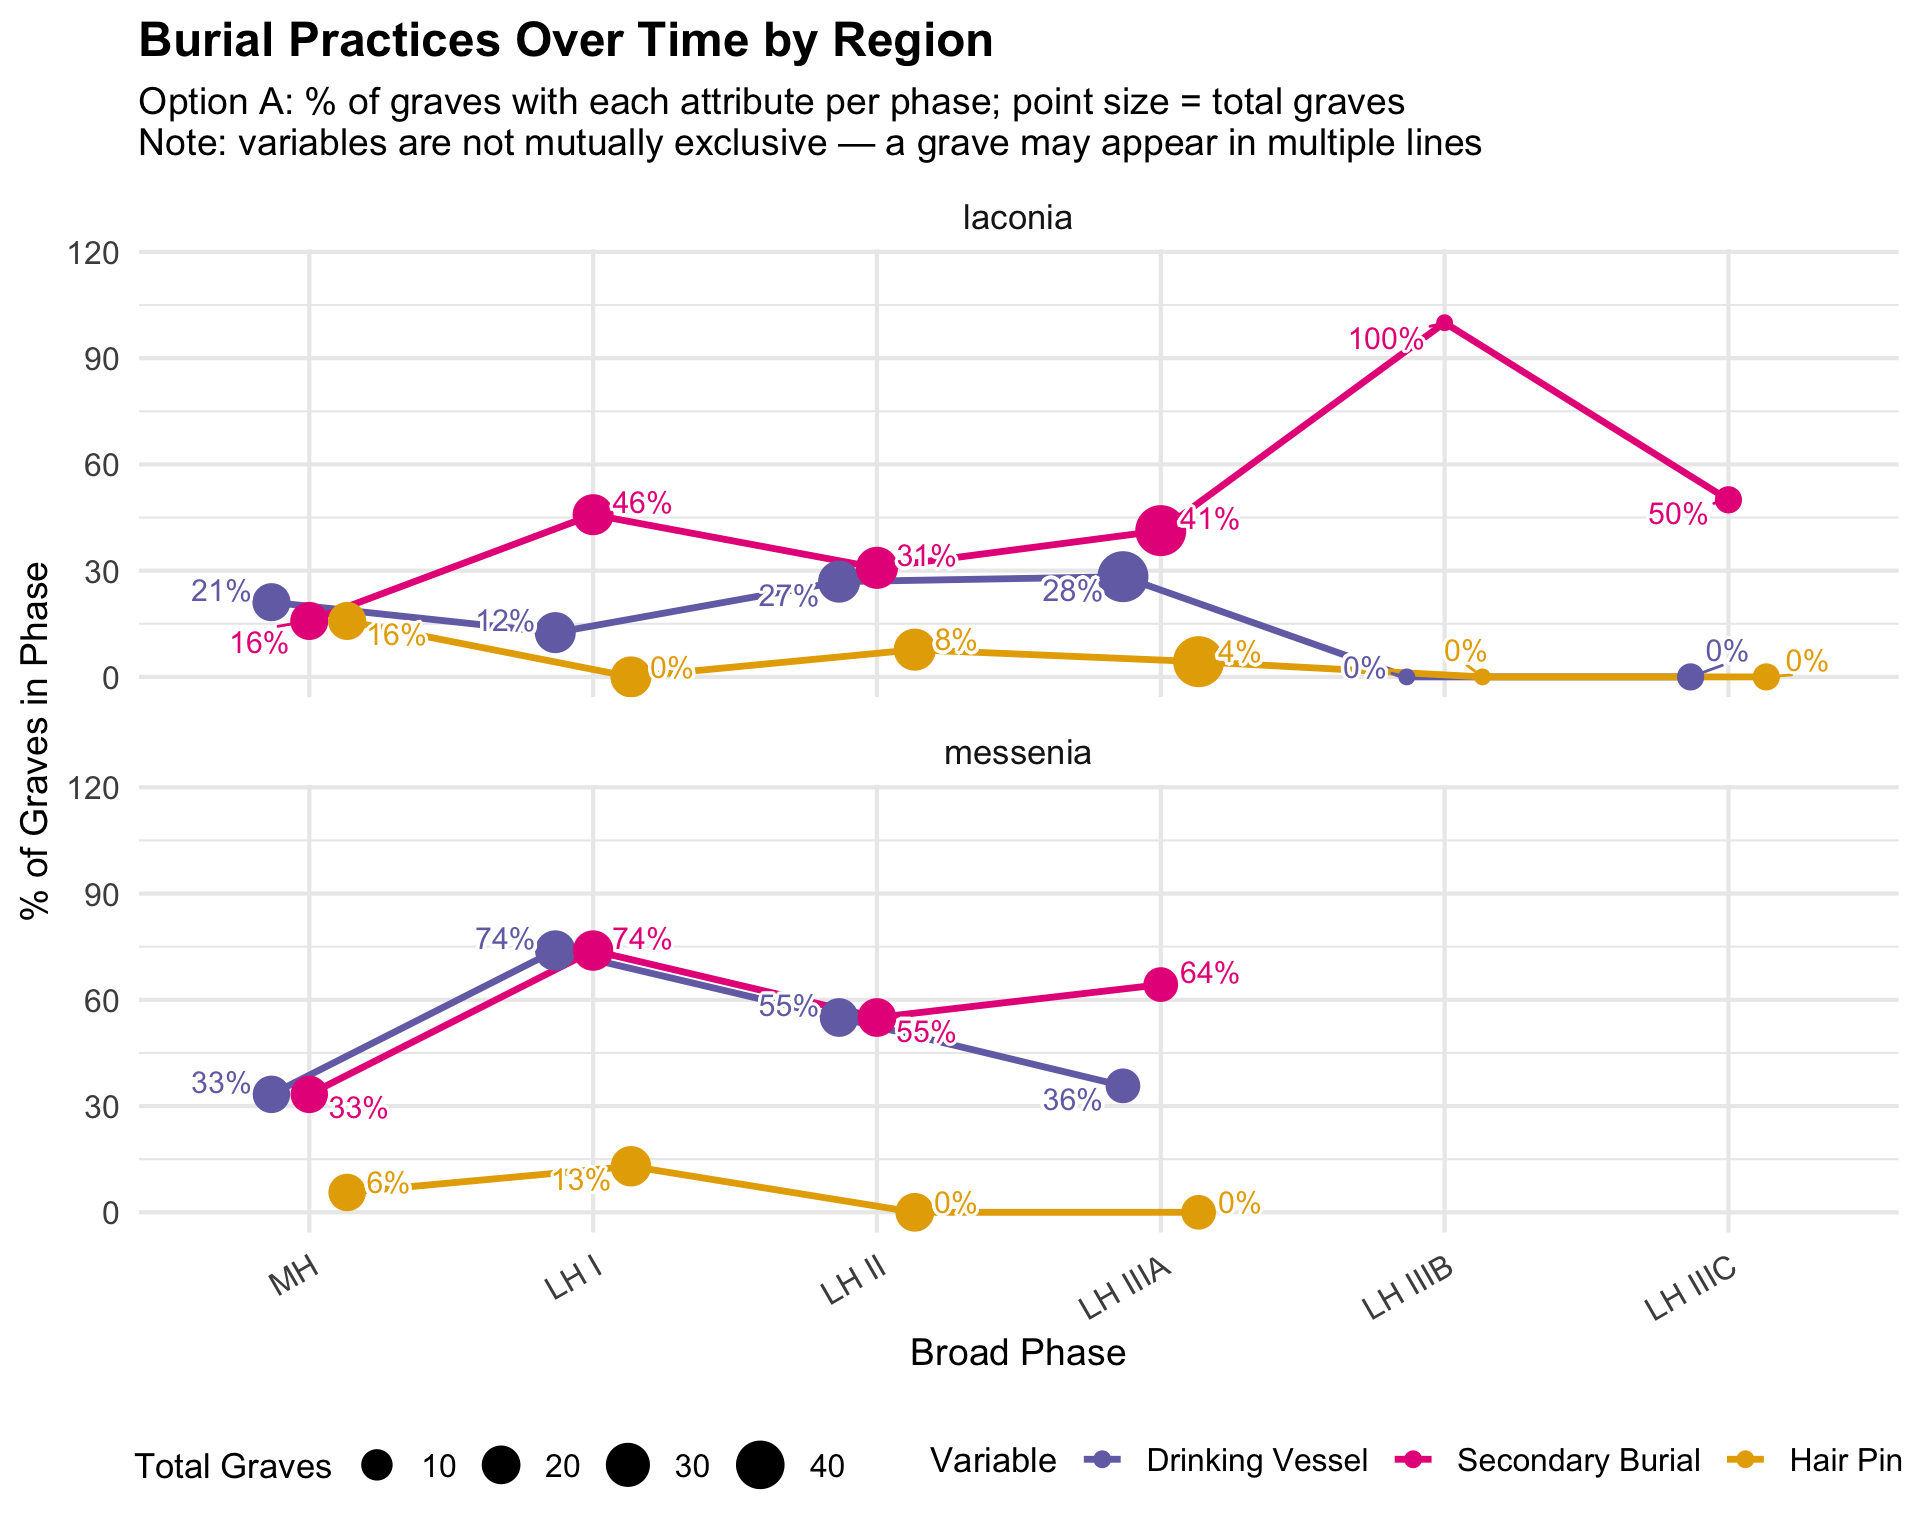Select the 64% Secondary Burial point in messenia
Screen dimensions: 1920x1536
[x=1160, y=985]
